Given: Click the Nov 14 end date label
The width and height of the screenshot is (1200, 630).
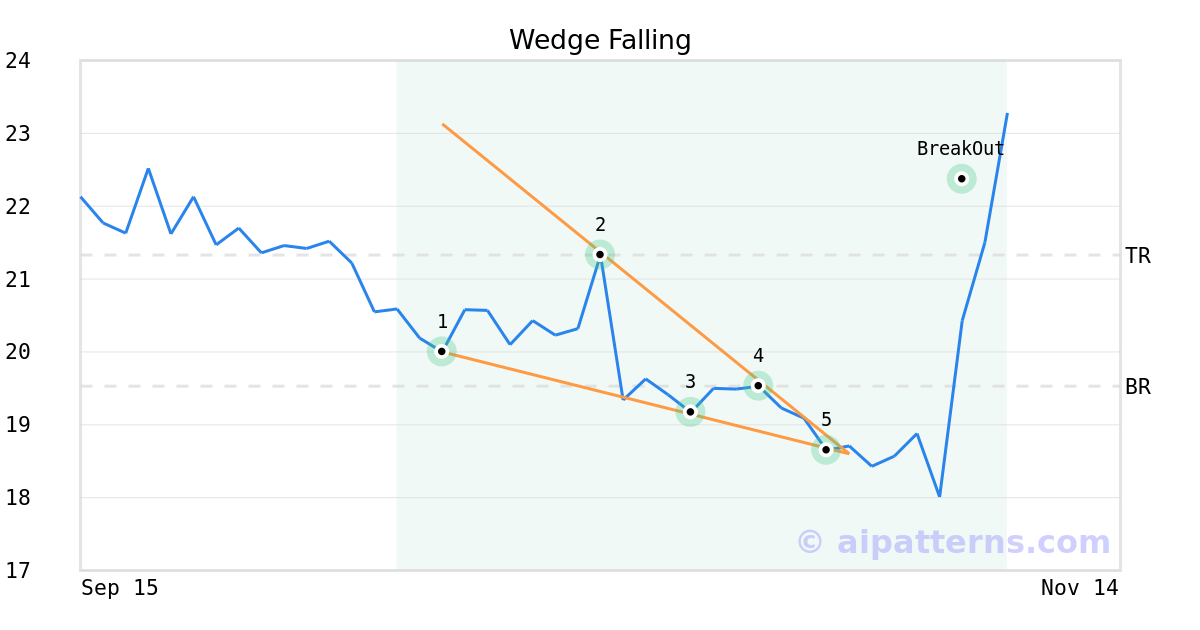Looking at the screenshot, I should [1080, 588].
